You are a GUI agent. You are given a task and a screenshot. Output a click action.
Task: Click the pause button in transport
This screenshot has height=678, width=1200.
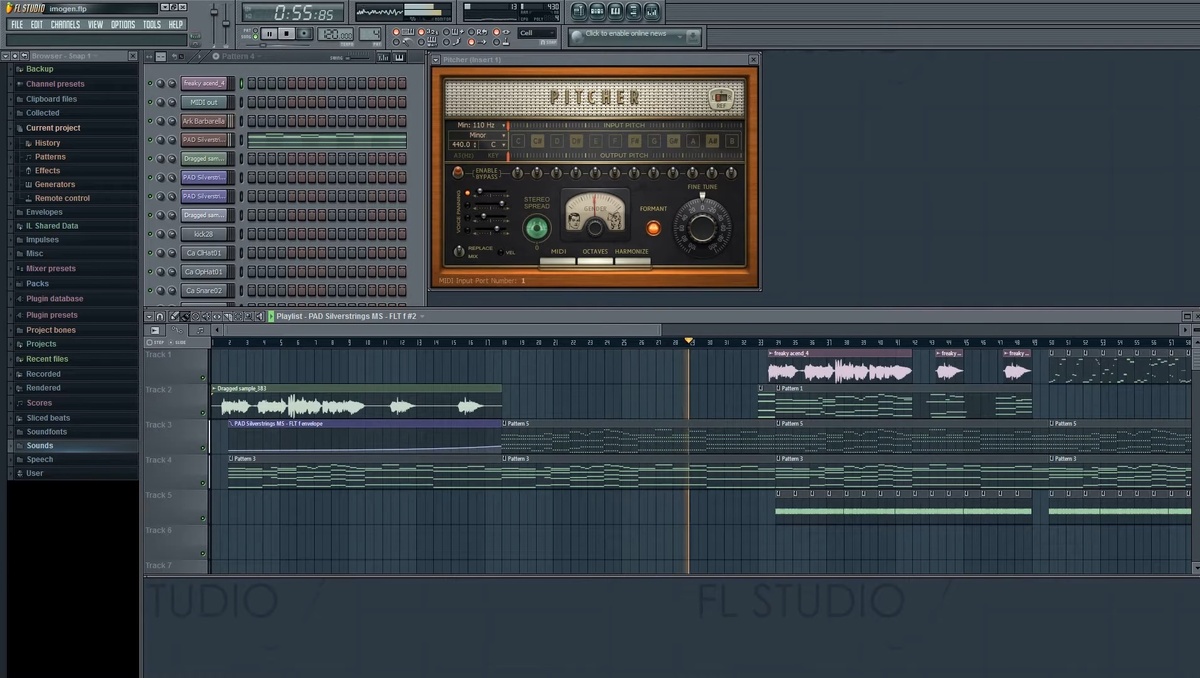pyautogui.click(x=269, y=34)
